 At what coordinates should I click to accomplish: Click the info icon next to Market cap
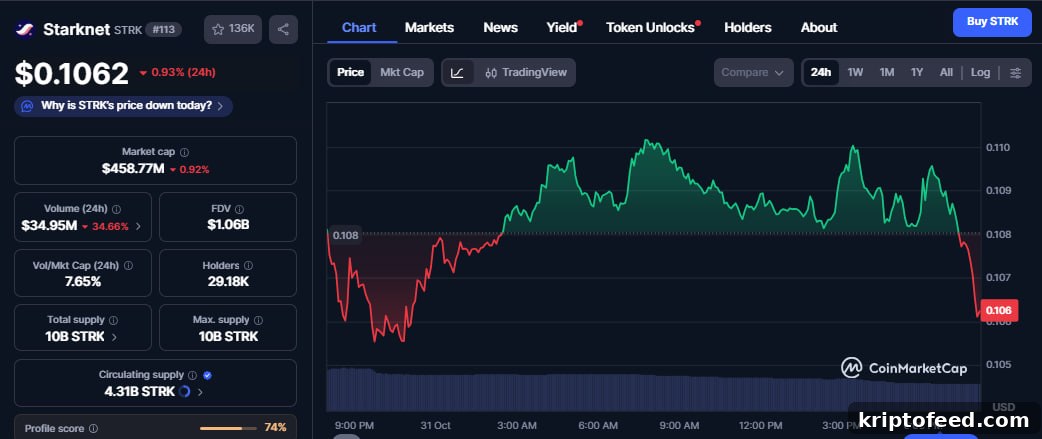(x=184, y=152)
